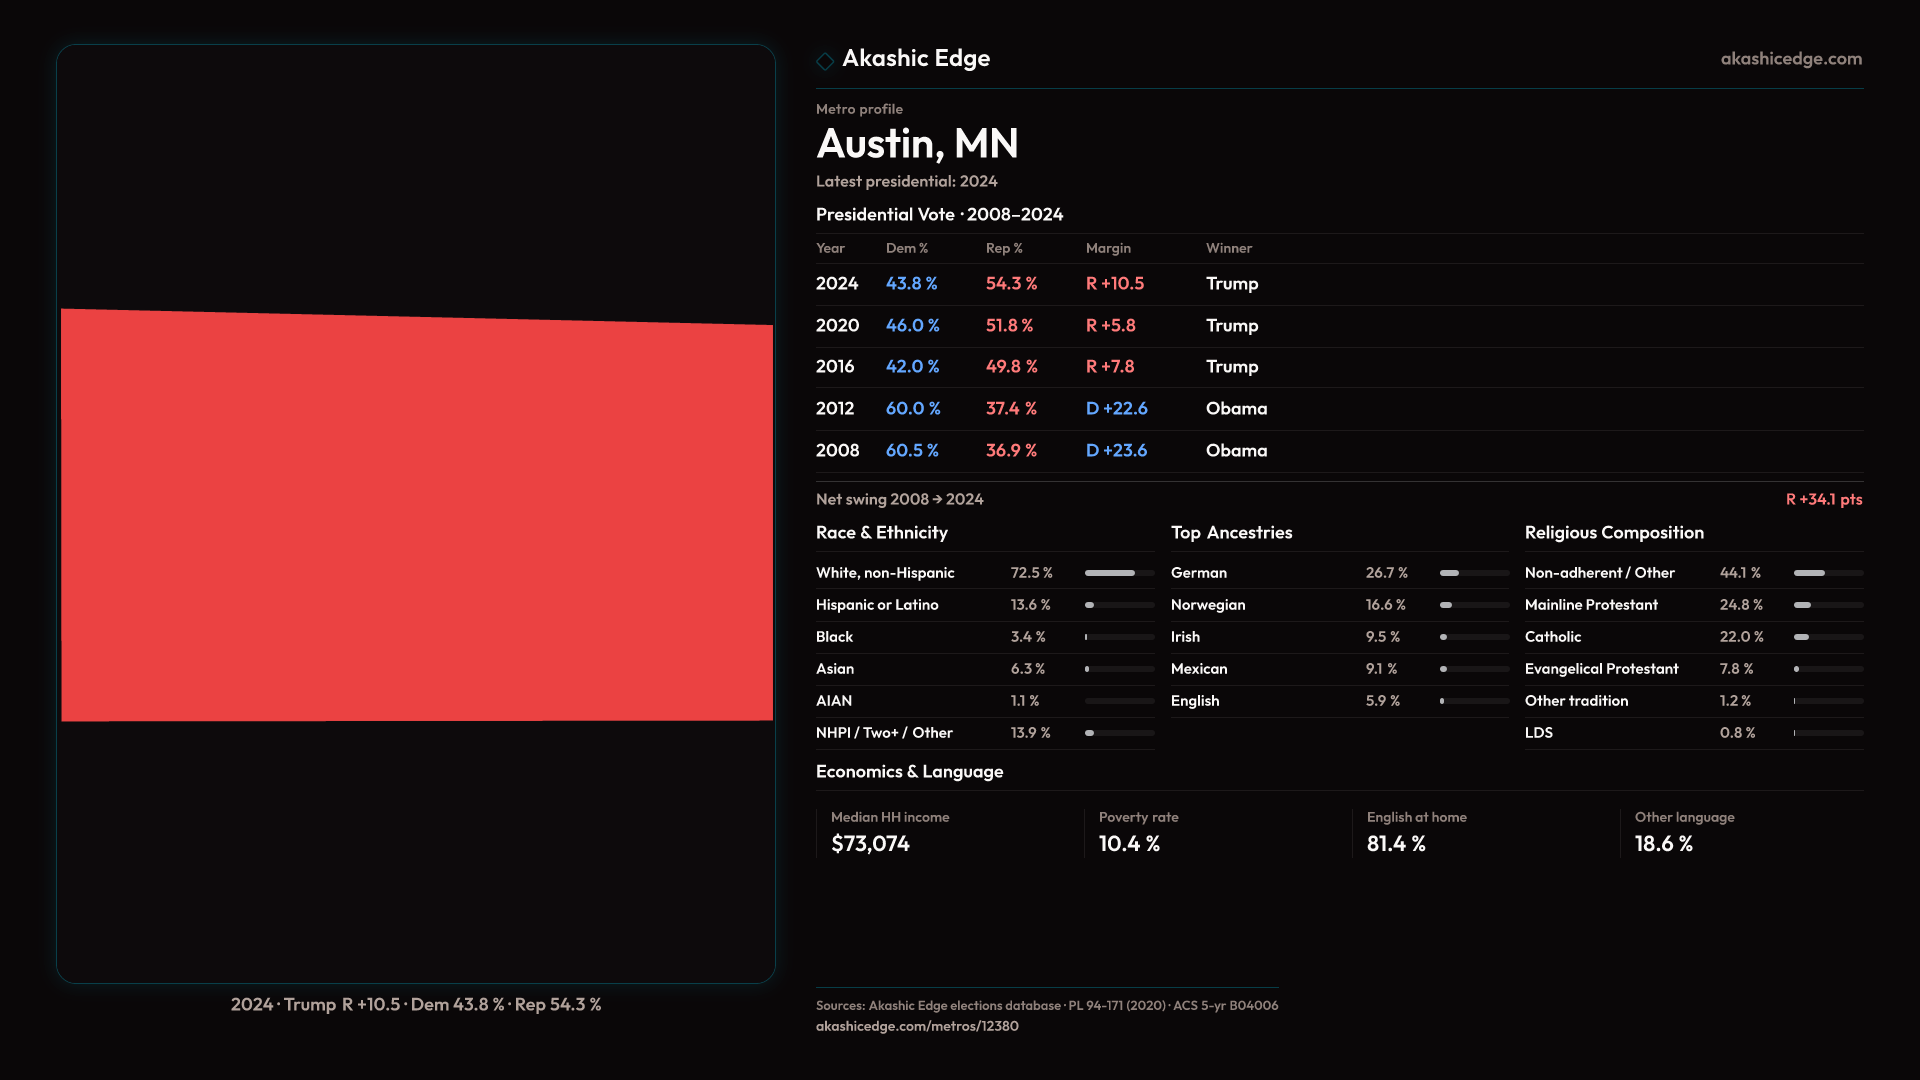Open the akashicedge.com/metros/12380 footer link
Image resolution: width=1920 pixels, height=1080 pixels.
(x=916, y=1026)
